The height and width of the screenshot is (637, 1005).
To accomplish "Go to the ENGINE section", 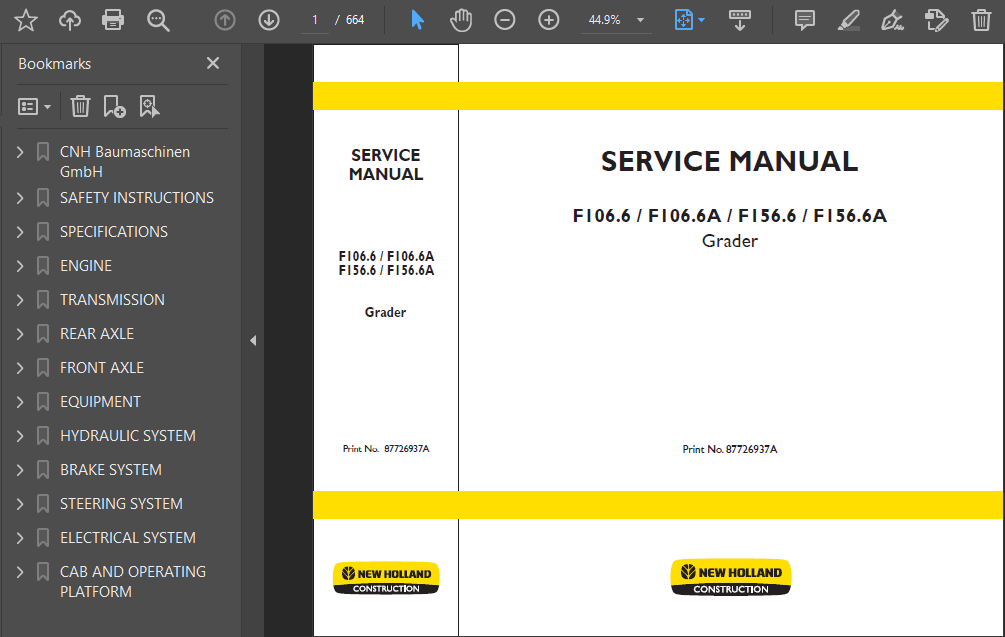I will [86, 266].
